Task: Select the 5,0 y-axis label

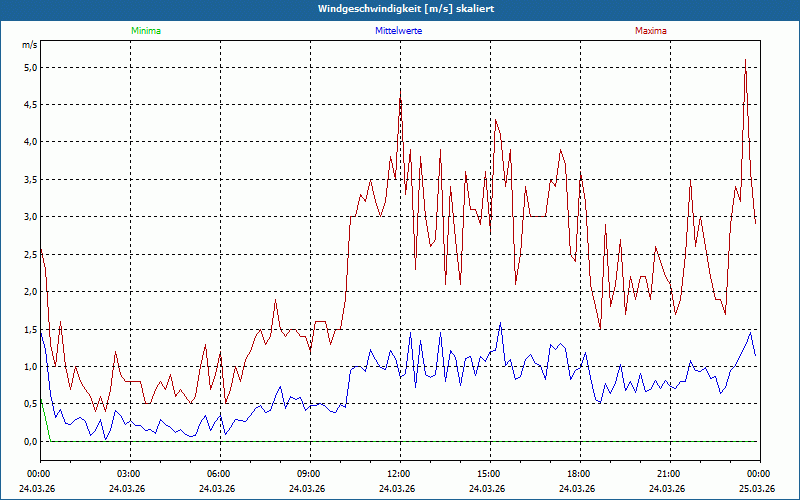Action: (30, 67)
